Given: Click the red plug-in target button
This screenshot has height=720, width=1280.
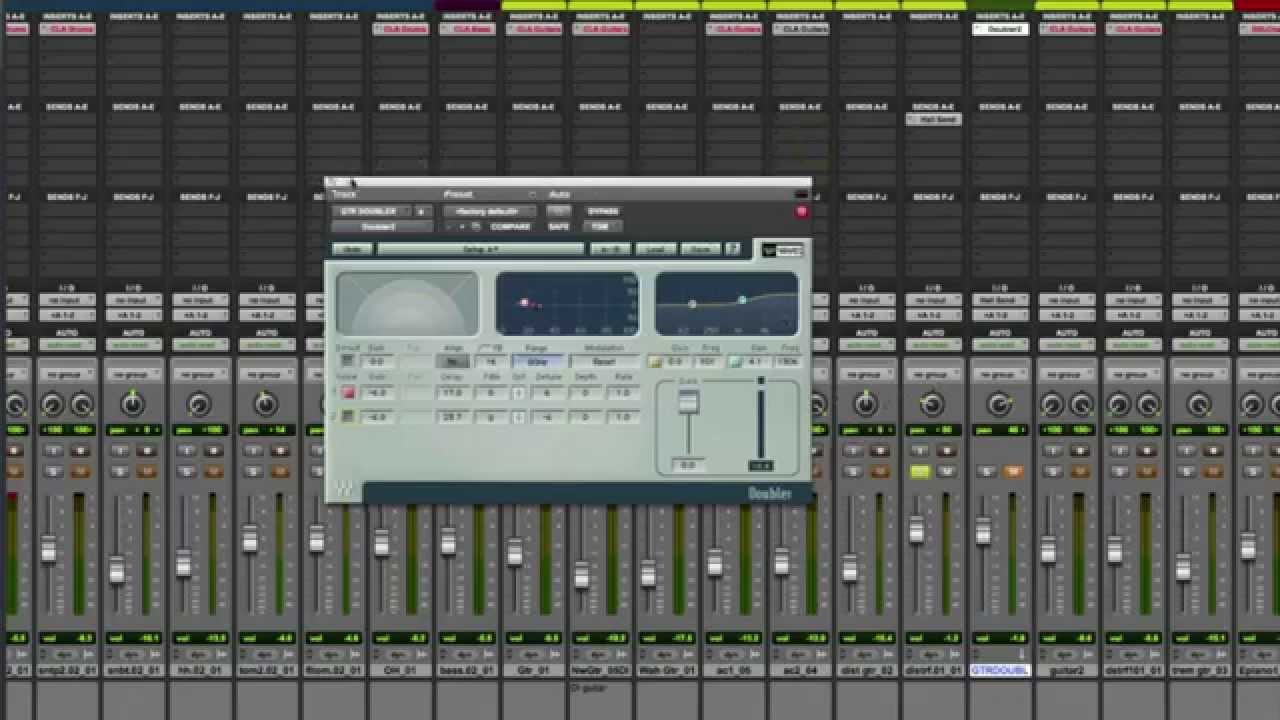Looking at the screenshot, I should (801, 212).
